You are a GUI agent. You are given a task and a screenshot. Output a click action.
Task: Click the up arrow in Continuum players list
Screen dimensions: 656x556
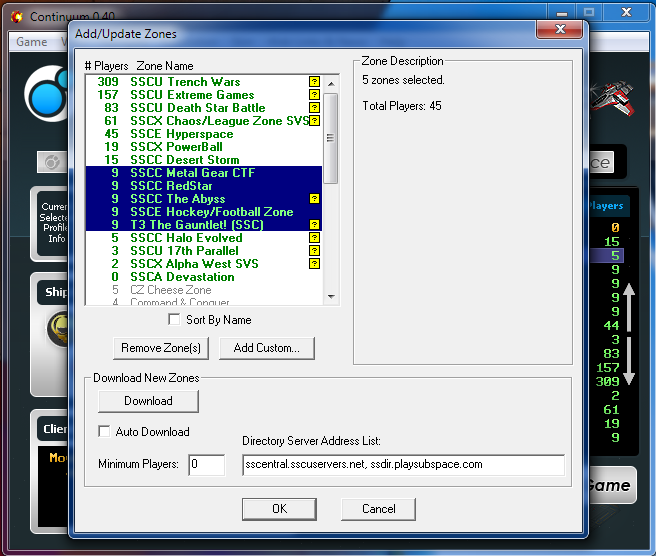tap(629, 307)
